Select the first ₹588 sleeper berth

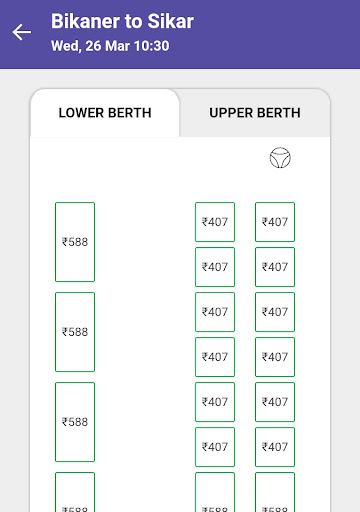click(75, 242)
